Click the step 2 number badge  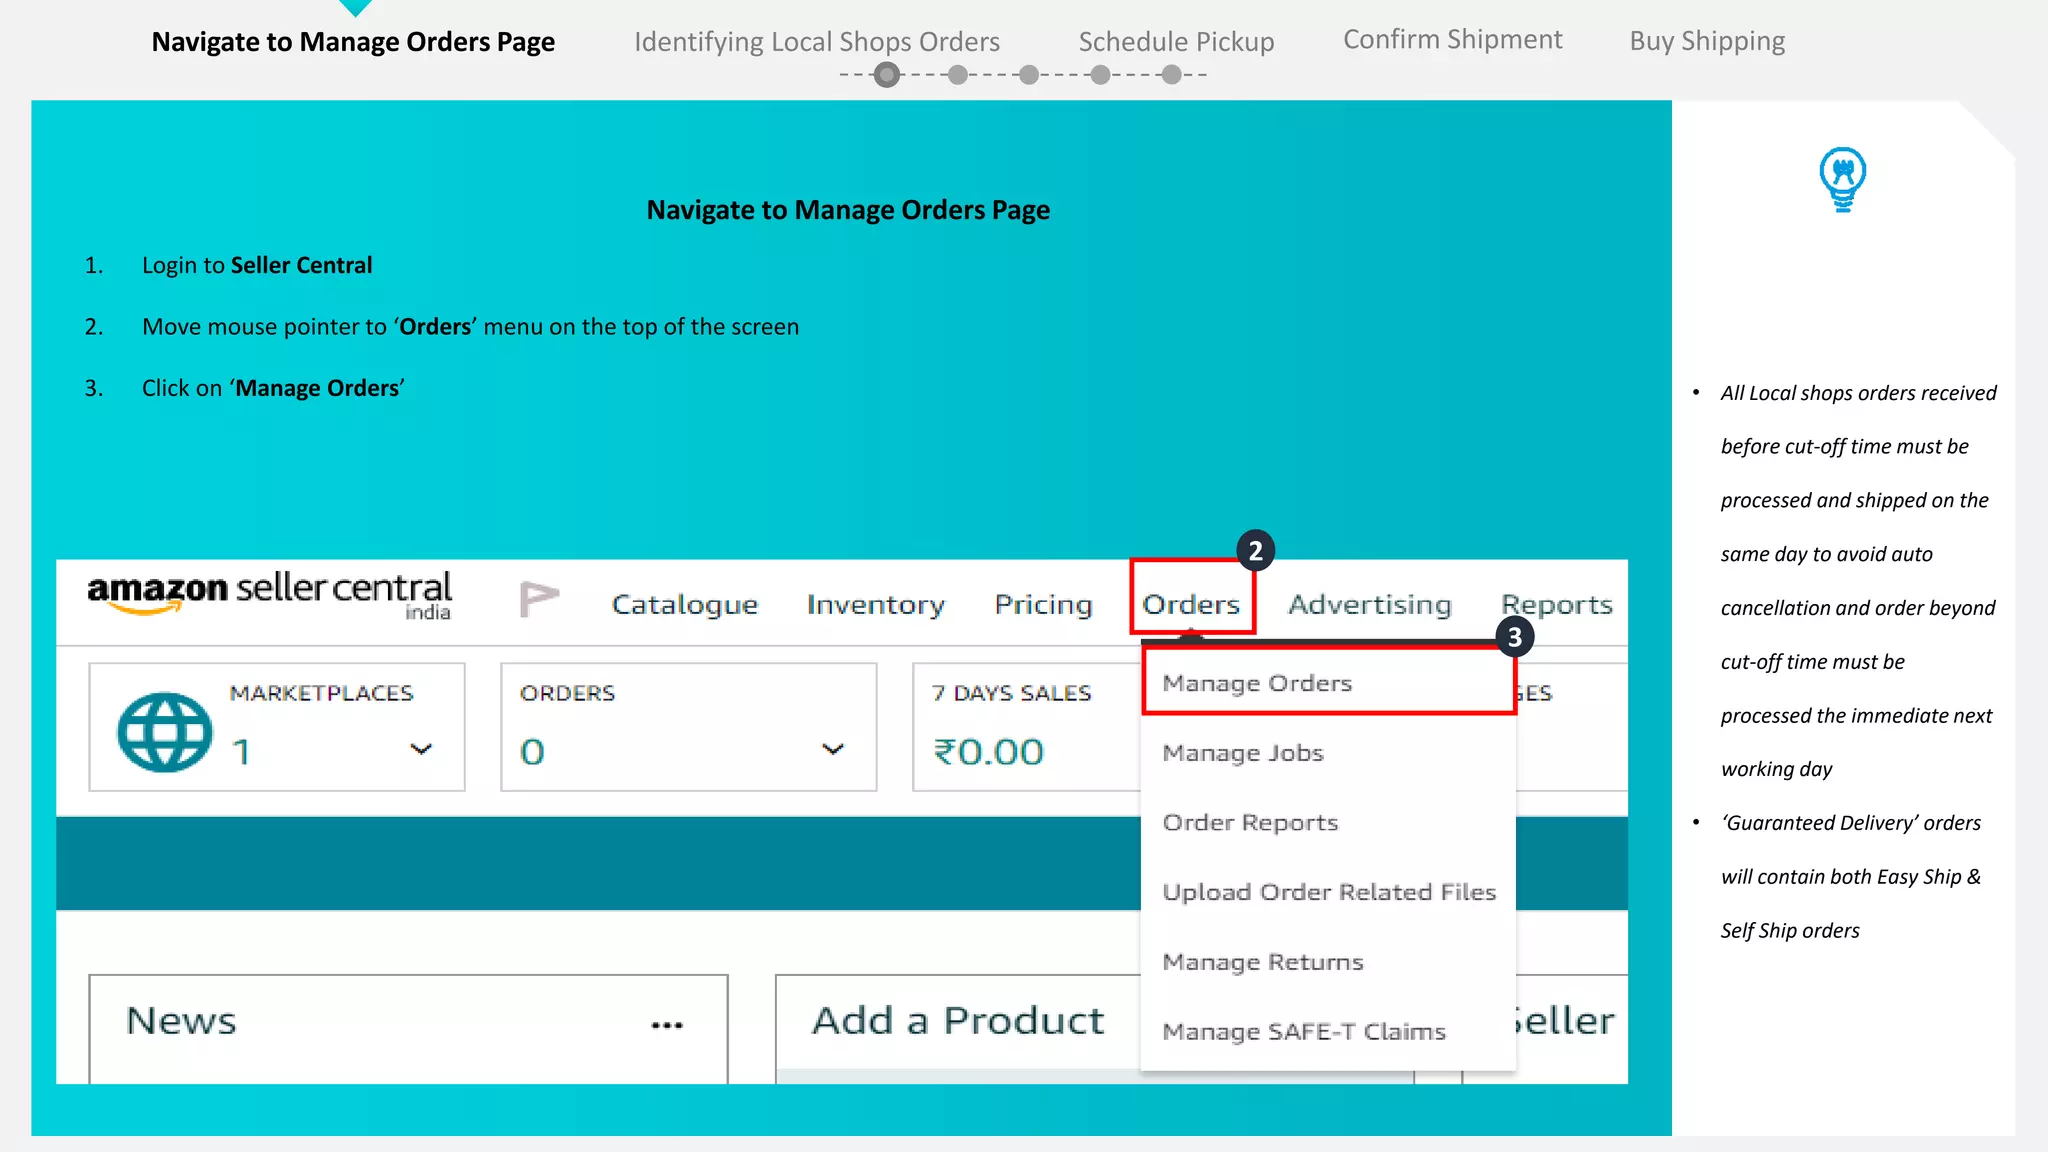click(x=1255, y=551)
